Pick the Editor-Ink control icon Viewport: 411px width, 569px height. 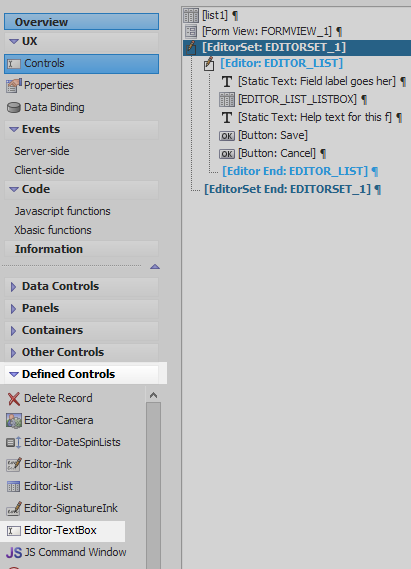coord(14,464)
